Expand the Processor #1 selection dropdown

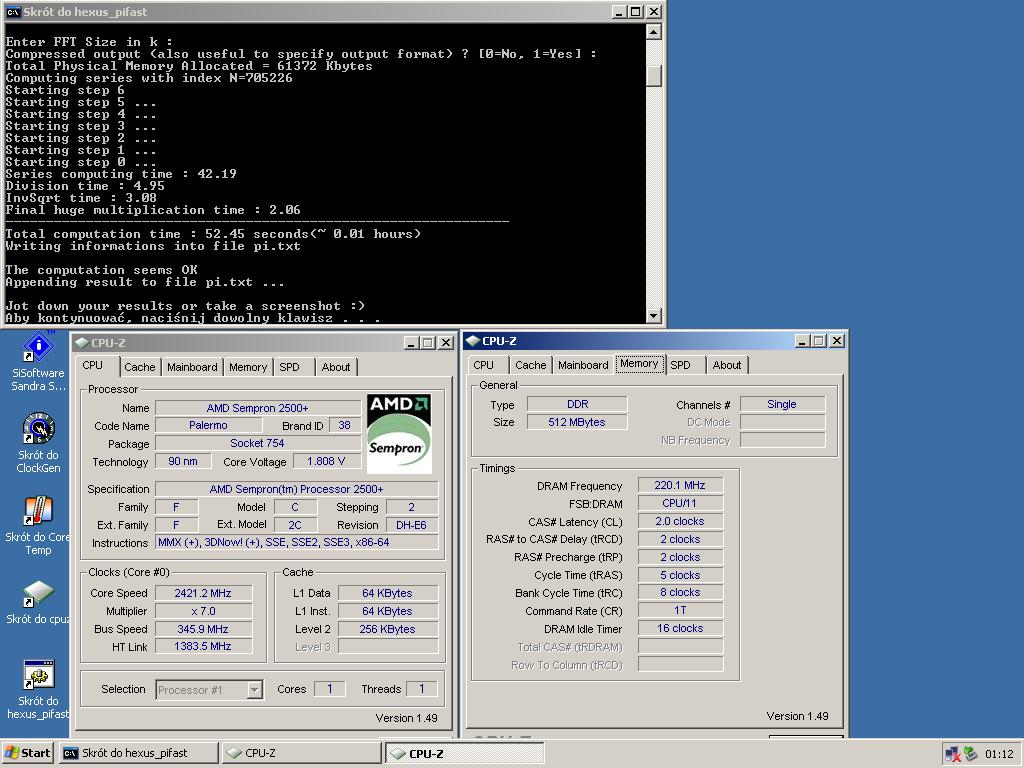(254, 690)
